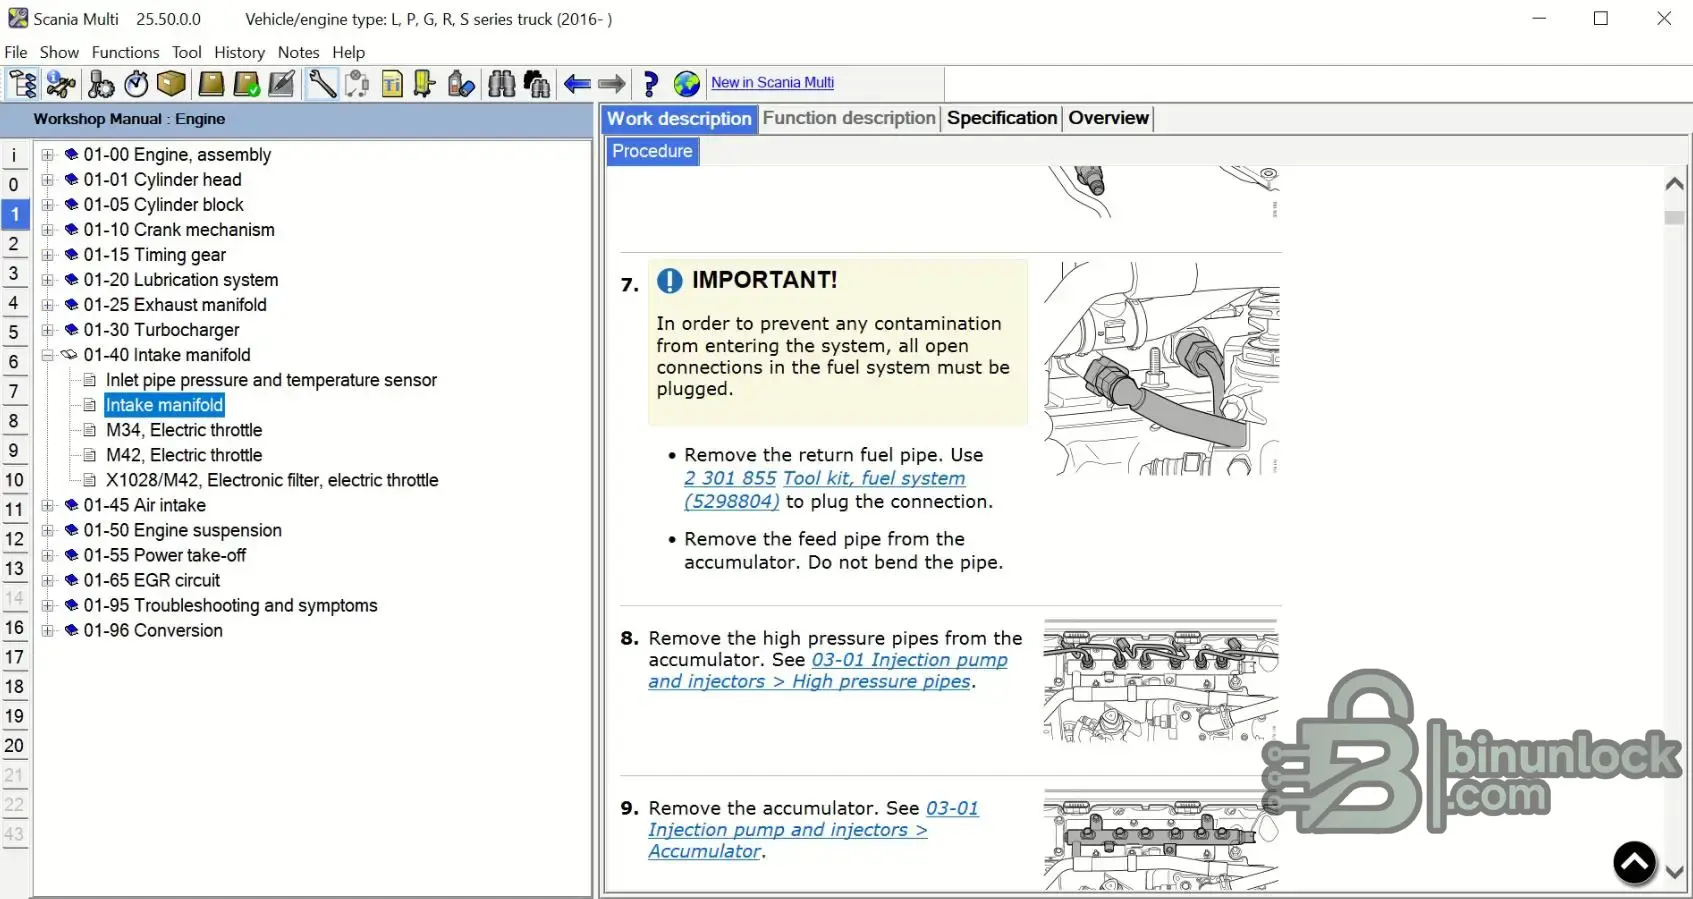Switch to the Function description tab

[849, 118]
